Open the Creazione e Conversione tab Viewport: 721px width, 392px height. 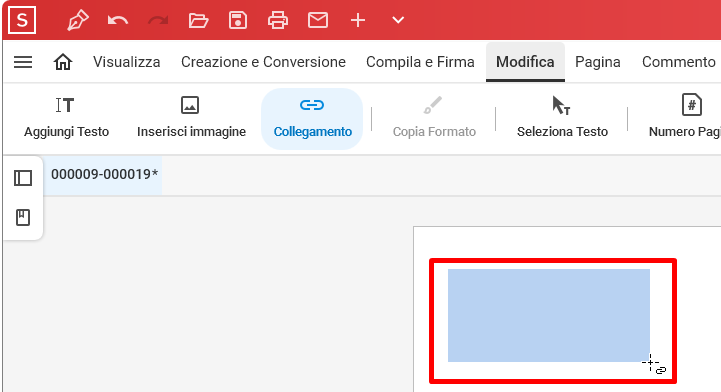click(x=263, y=62)
